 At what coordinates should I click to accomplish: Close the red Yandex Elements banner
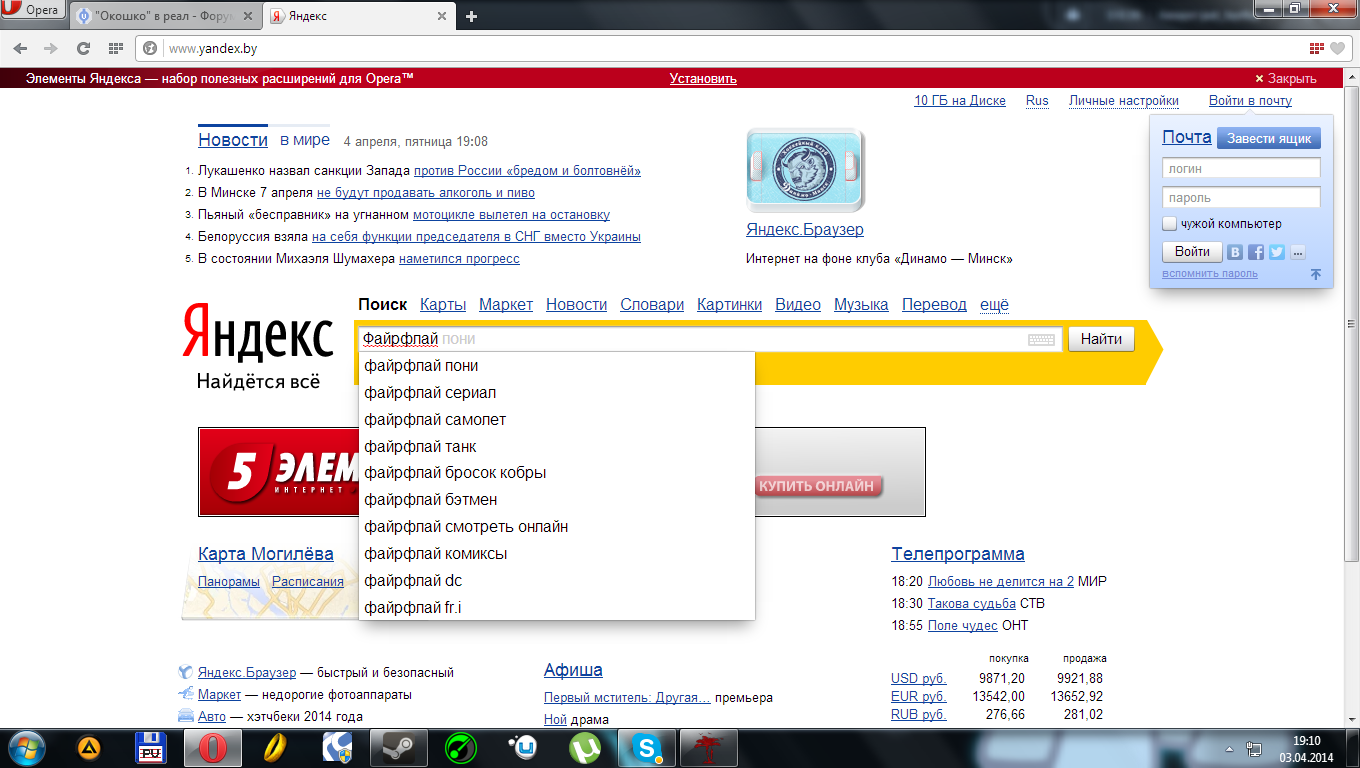(x=1286, y=79)
